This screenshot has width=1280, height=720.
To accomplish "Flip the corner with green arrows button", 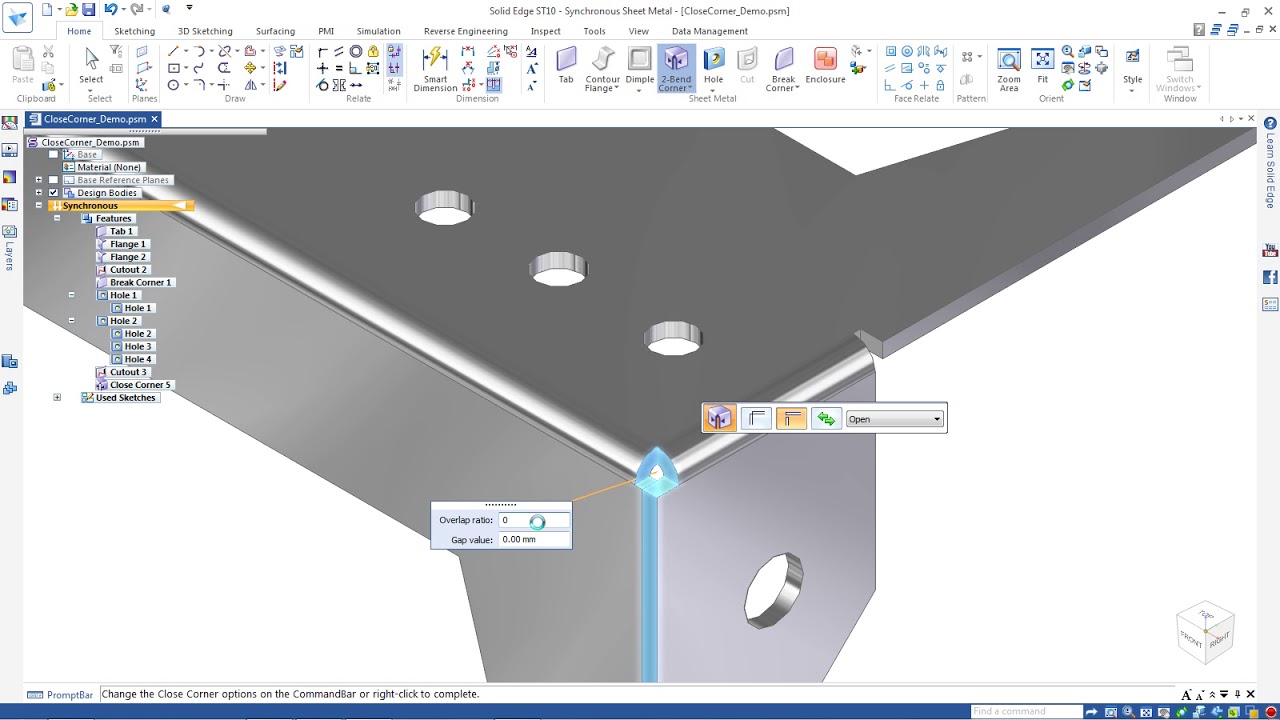I will click(826, 419).
